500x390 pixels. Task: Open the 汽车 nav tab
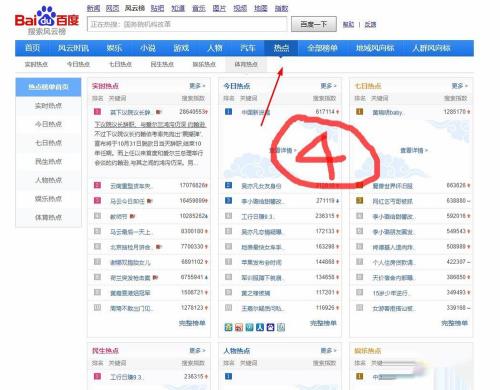pos(248,48)
